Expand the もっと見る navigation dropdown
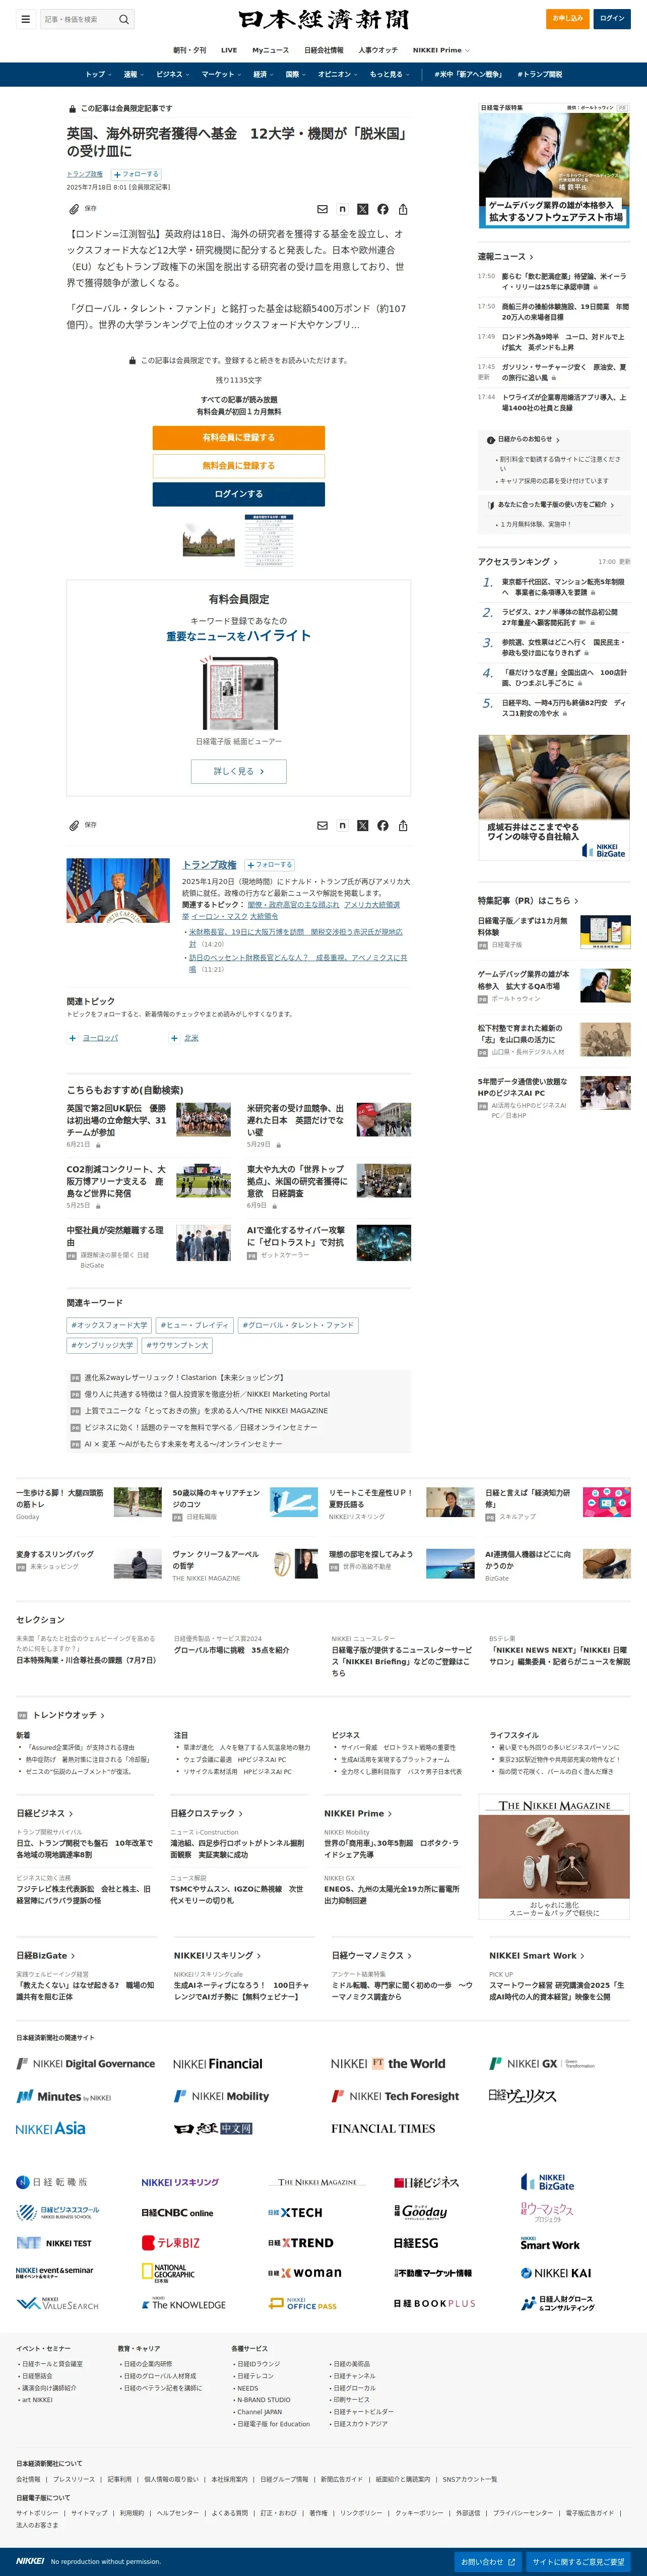The image size is (647, 2576). click(x=389, y=74)
